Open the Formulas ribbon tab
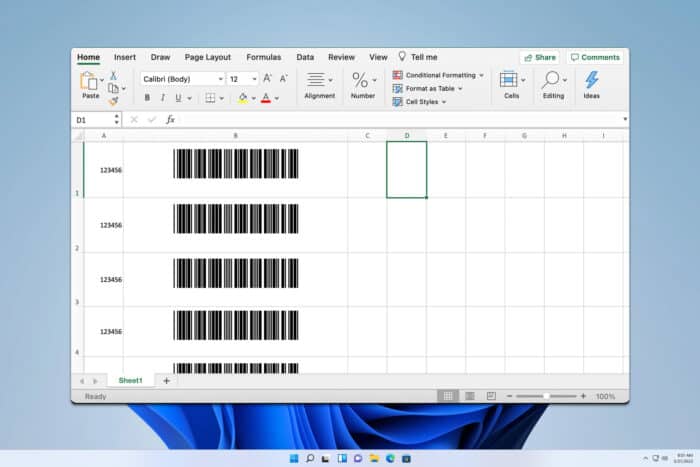 click(x=263, y=57)
